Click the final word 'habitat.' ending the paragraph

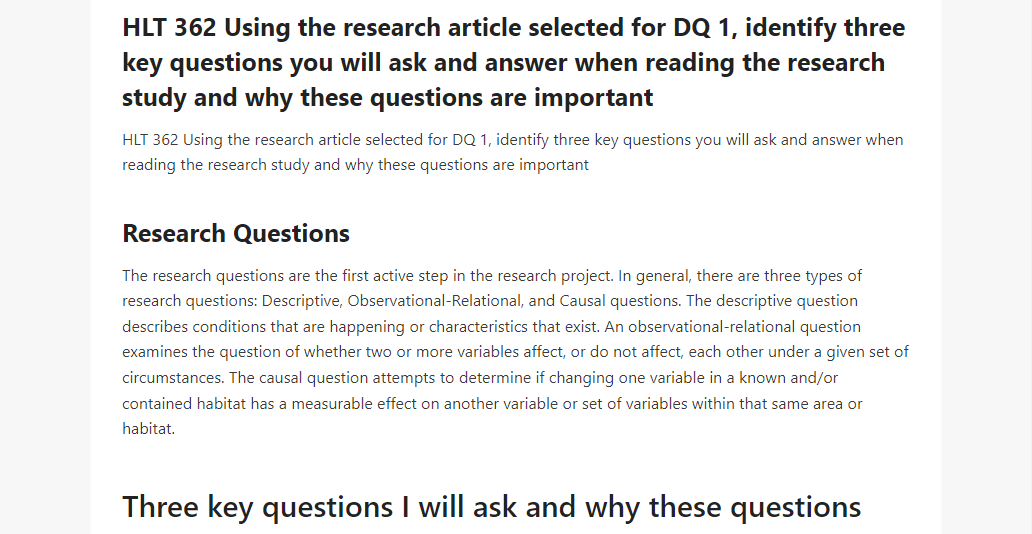tap(149, 429)
